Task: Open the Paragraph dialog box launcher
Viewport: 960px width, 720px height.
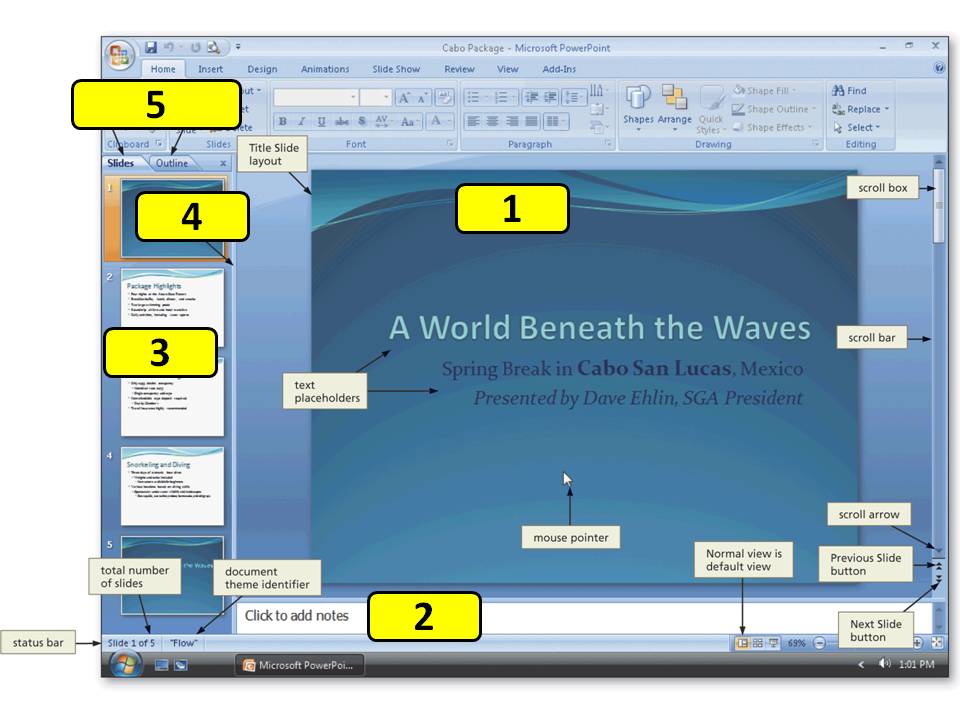Action: pos(608,143)
